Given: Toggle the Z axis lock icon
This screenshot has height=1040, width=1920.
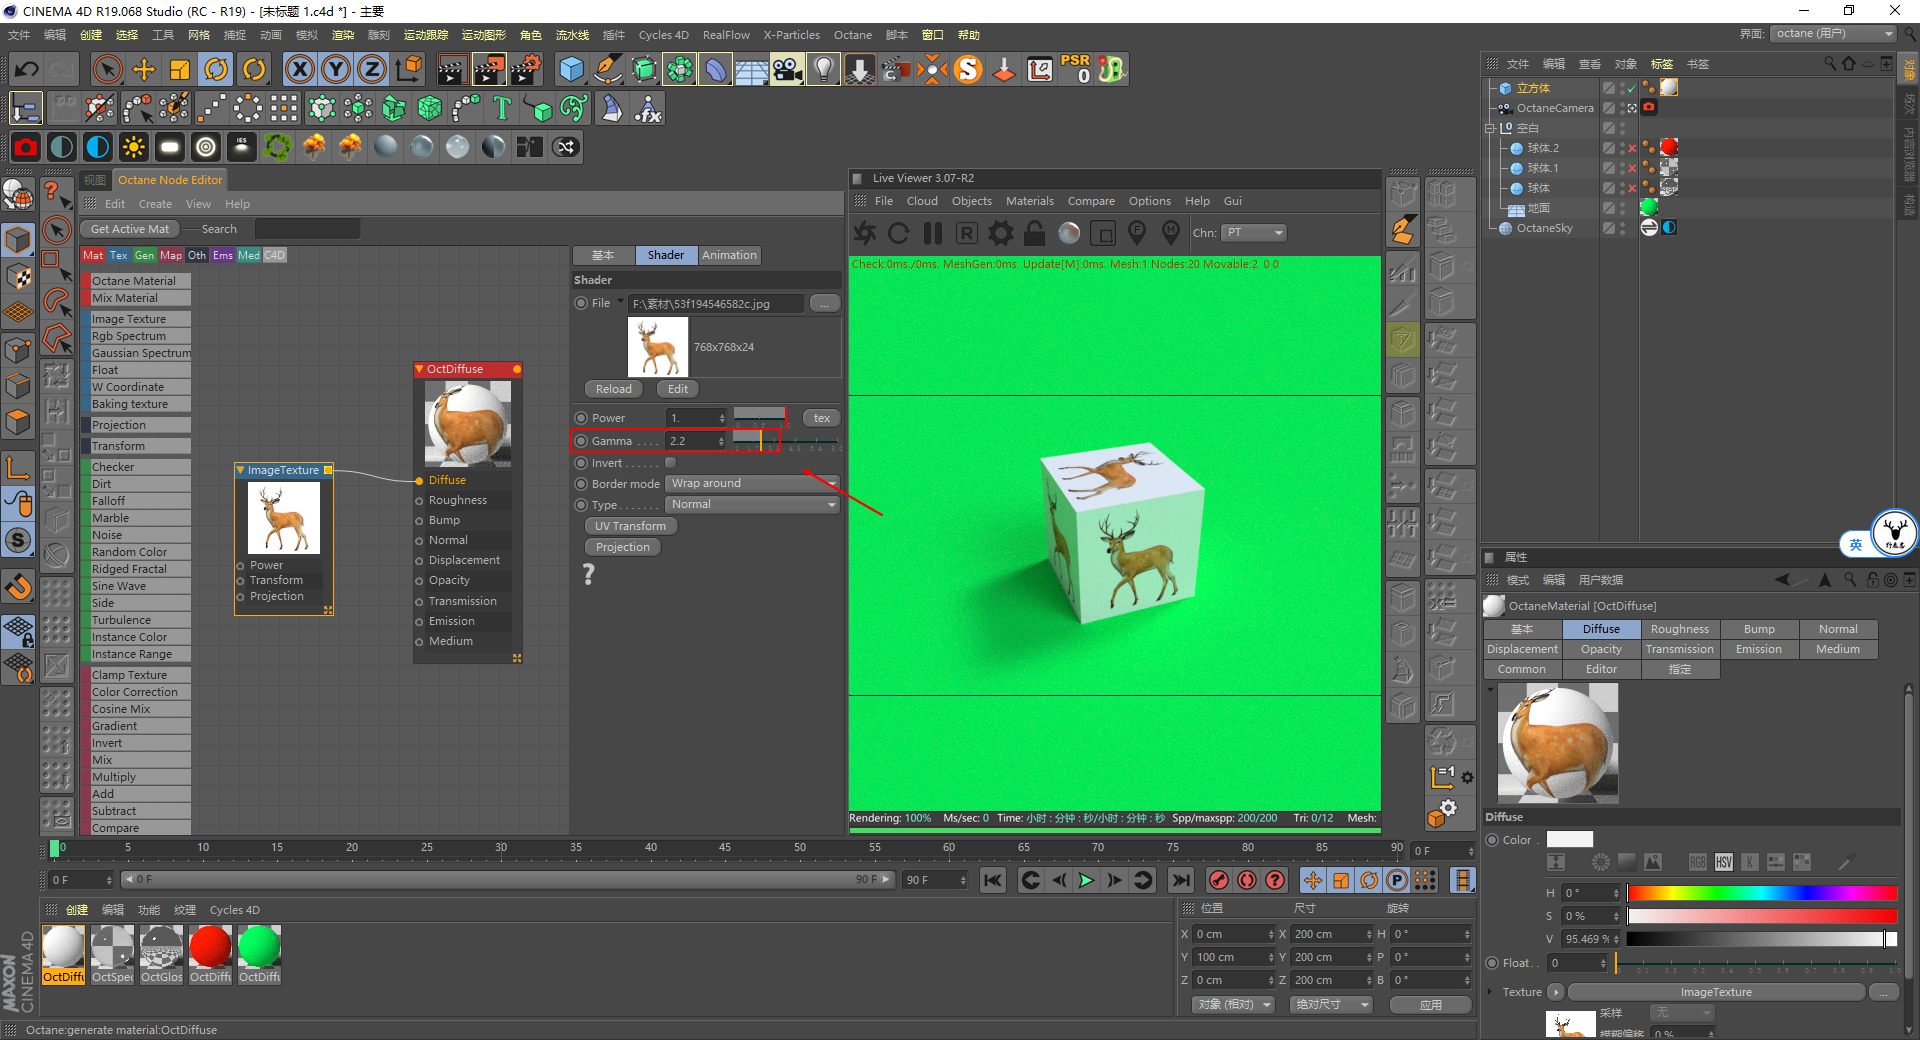Looking at the screenshot, I should [x=371, y=69].
